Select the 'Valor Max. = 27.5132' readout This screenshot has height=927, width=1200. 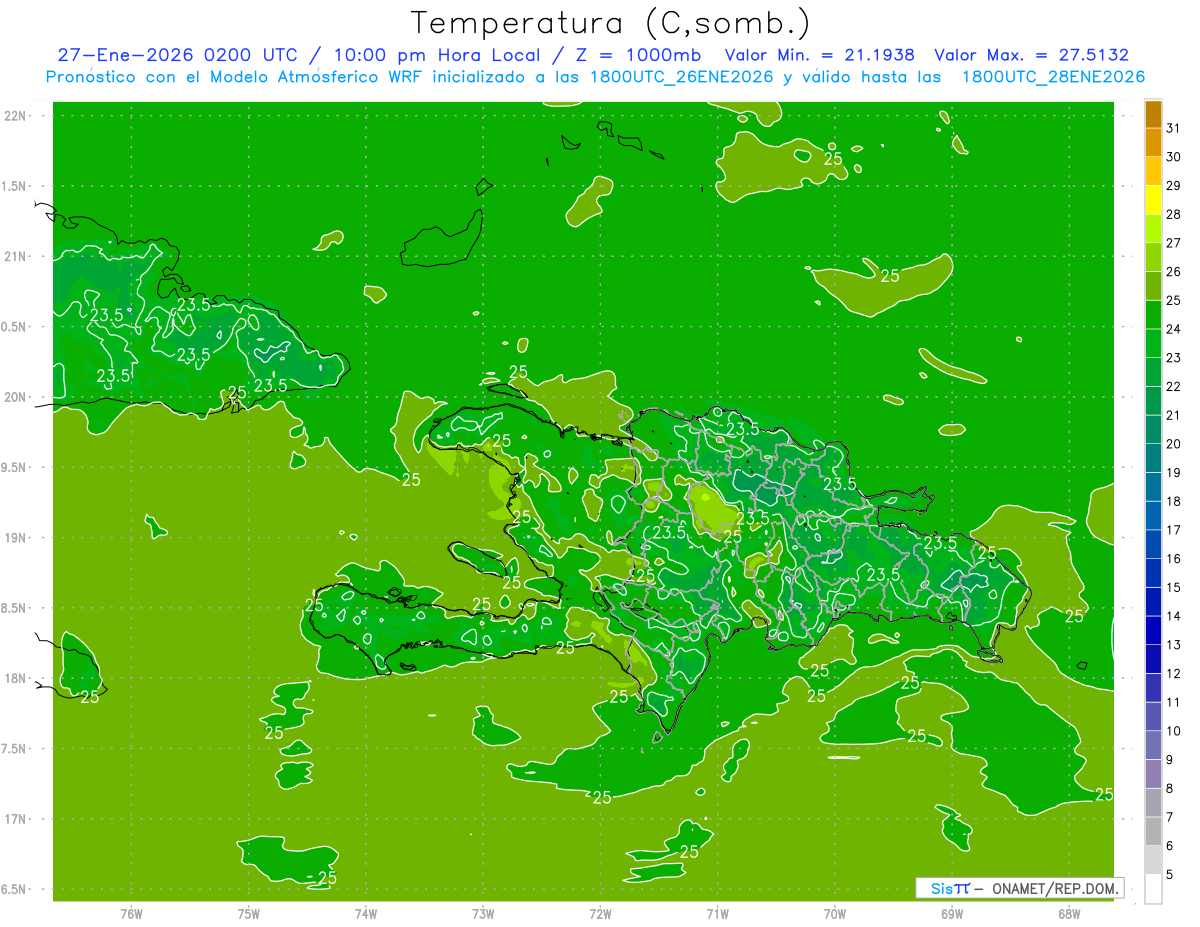[1031, 56]
